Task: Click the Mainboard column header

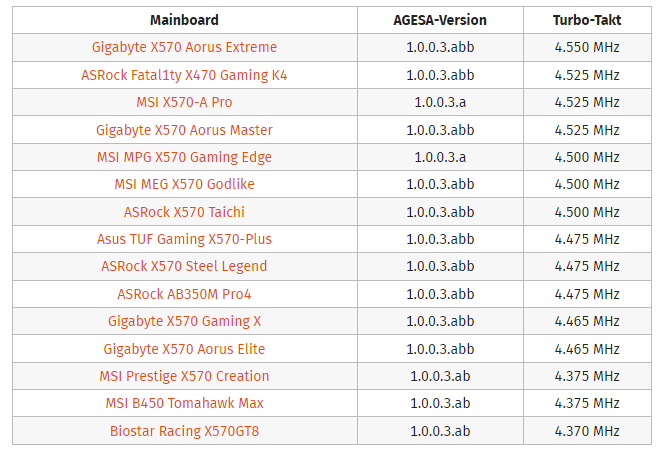Action: [x=184, y=20]
